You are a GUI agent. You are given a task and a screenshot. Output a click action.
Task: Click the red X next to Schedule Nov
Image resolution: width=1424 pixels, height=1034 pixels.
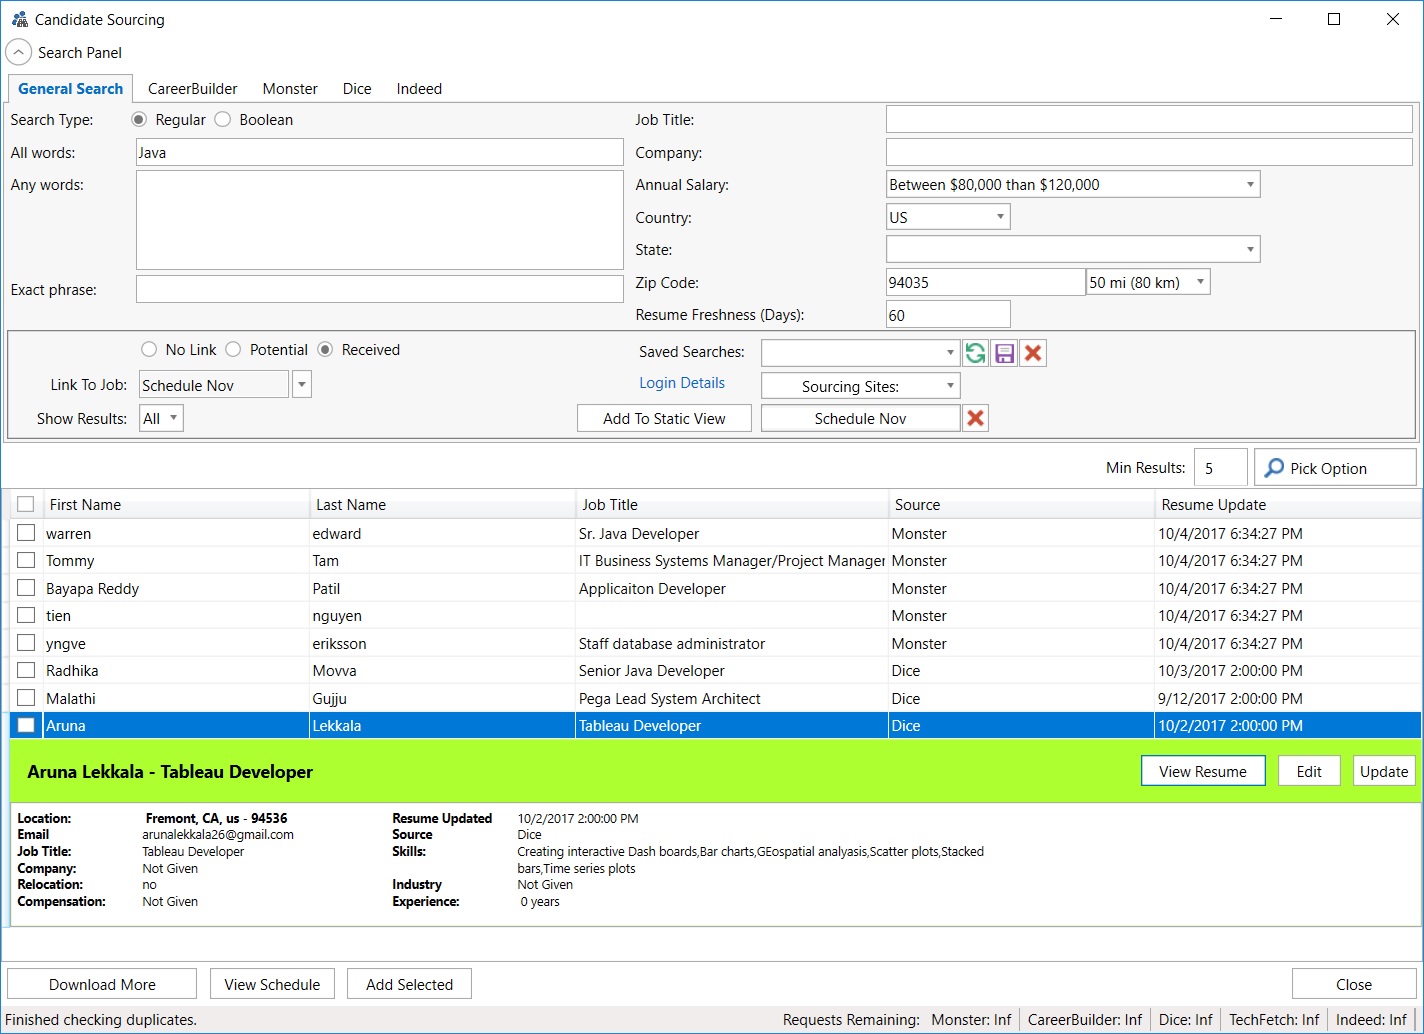tap(976, 418)
